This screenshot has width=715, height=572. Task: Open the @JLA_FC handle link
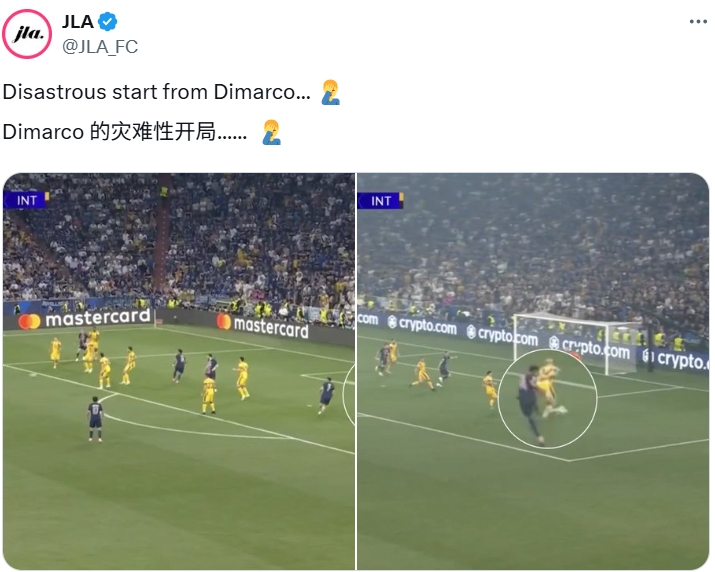coord(99,47)
